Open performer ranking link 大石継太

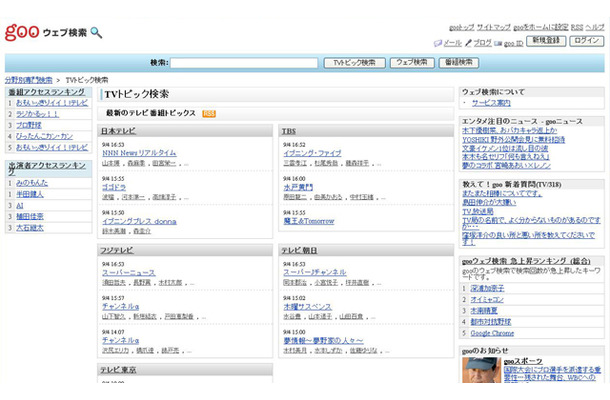point(30,228)
